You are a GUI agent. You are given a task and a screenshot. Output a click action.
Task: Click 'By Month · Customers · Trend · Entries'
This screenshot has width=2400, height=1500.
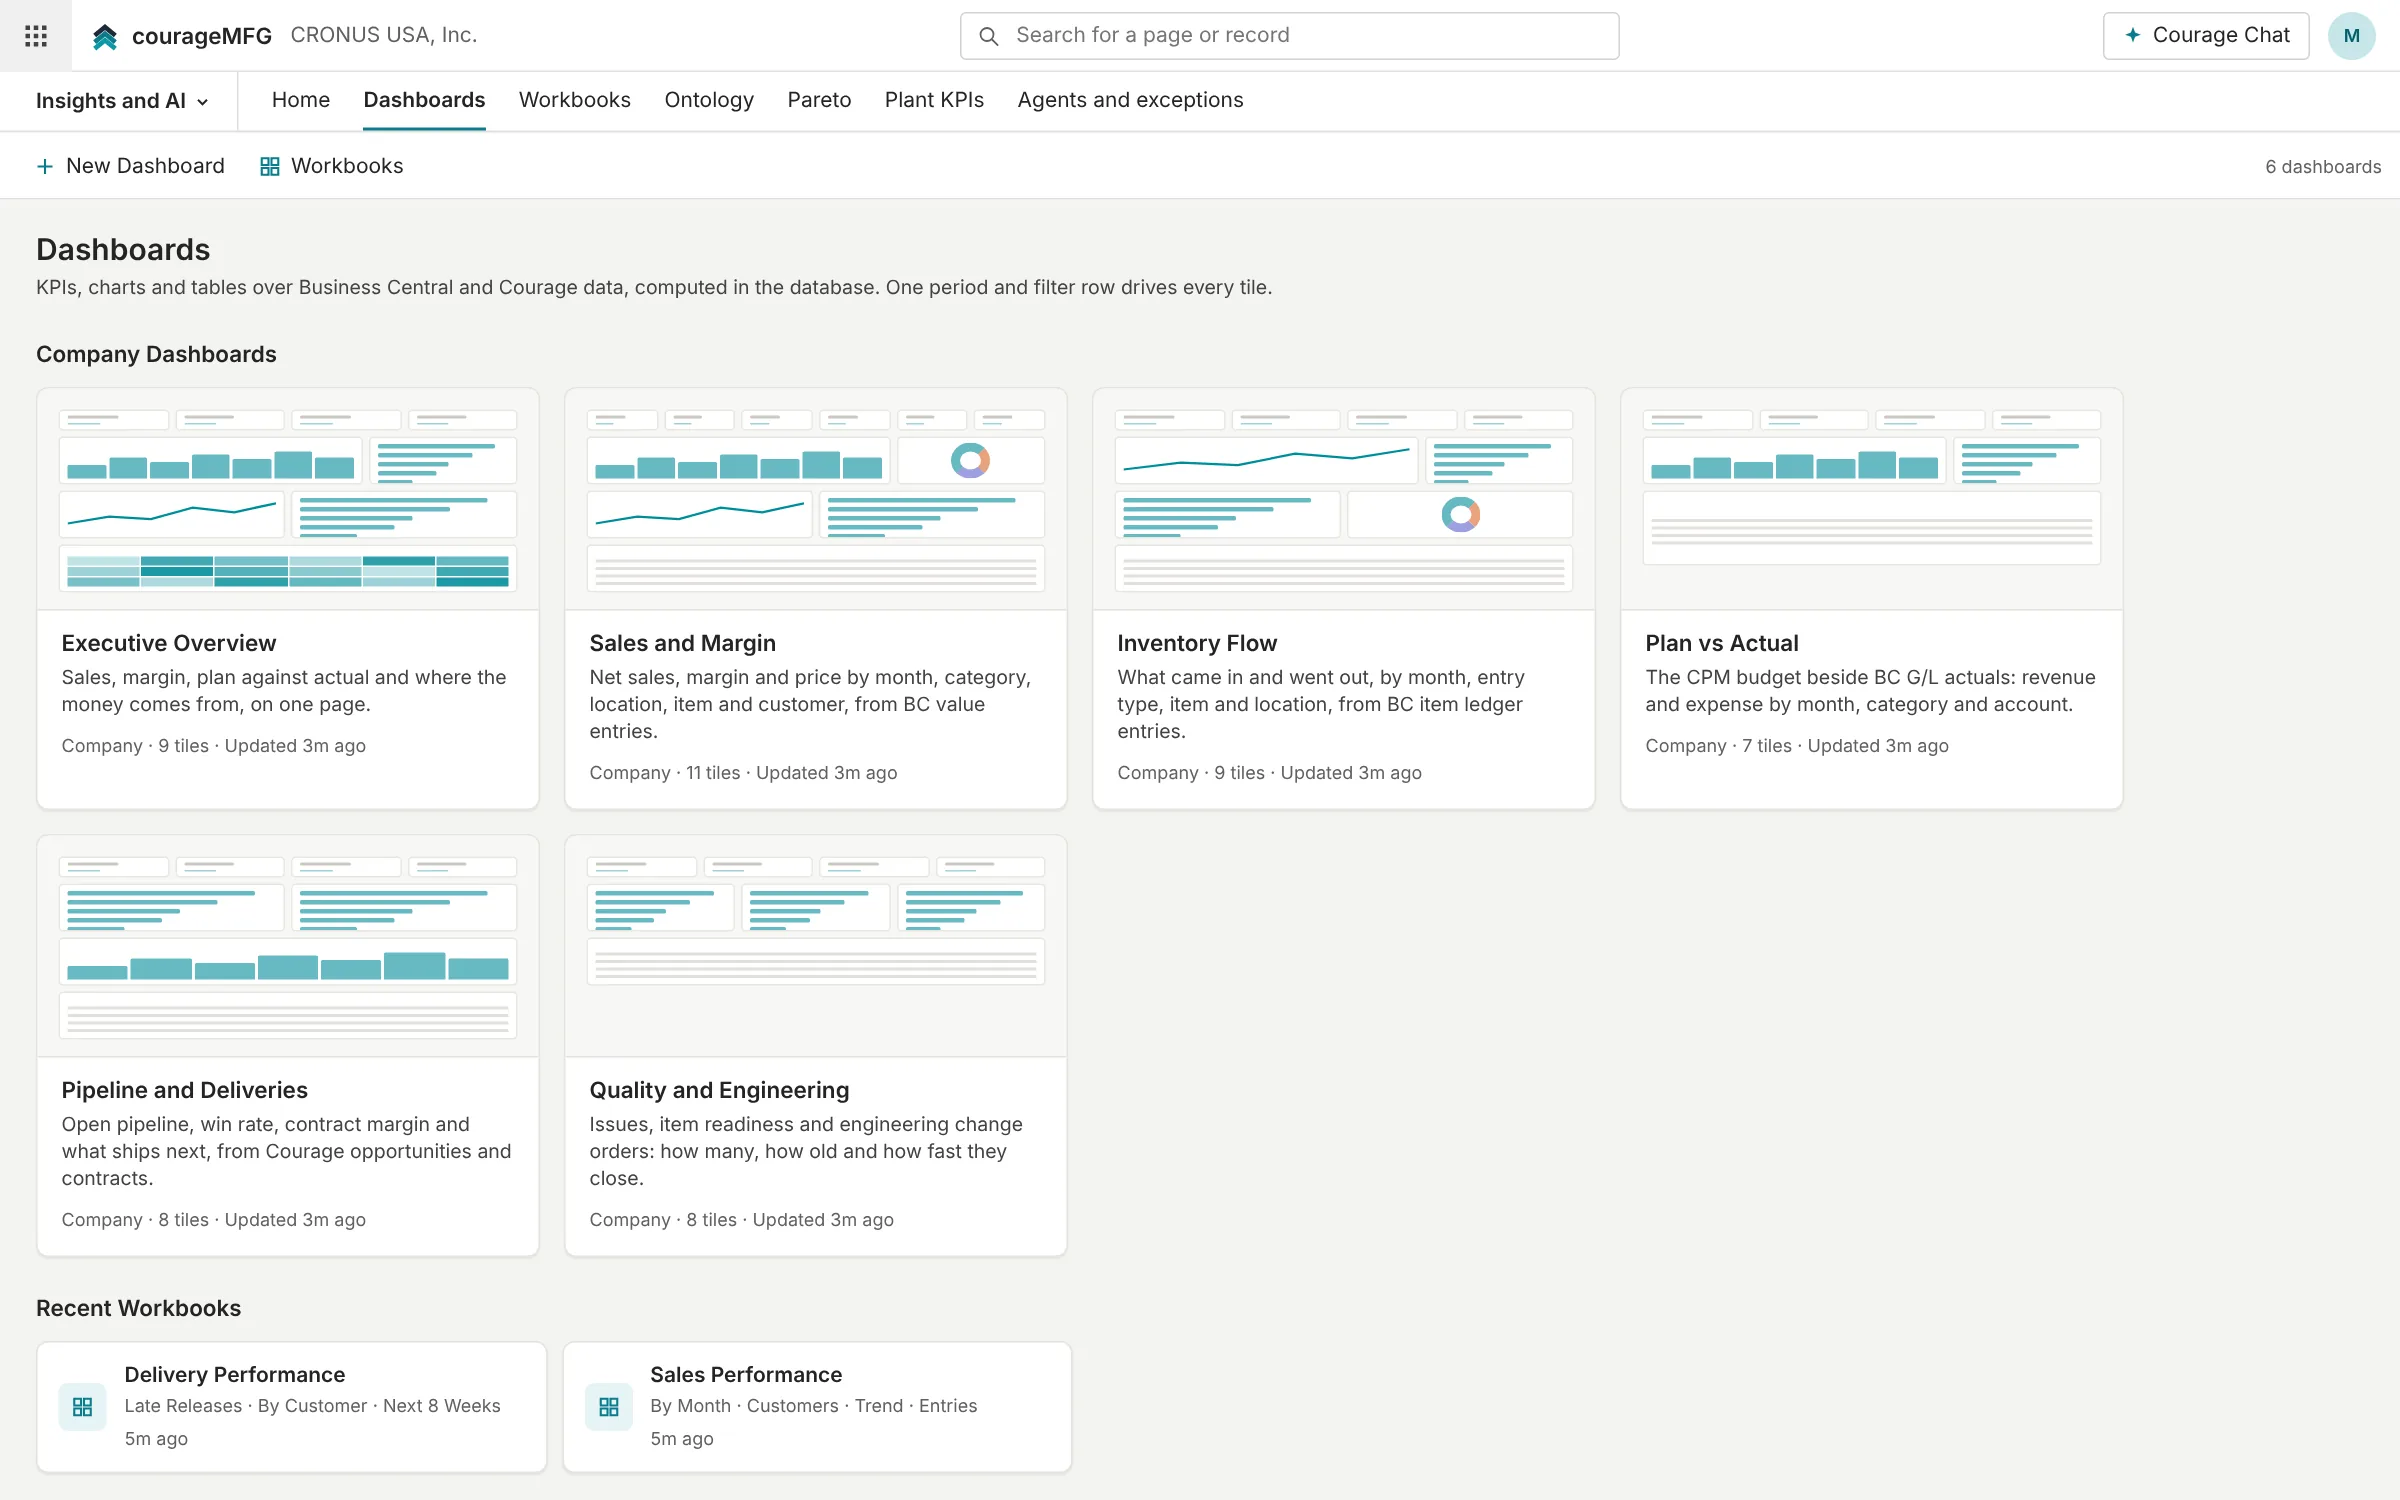814,1406
